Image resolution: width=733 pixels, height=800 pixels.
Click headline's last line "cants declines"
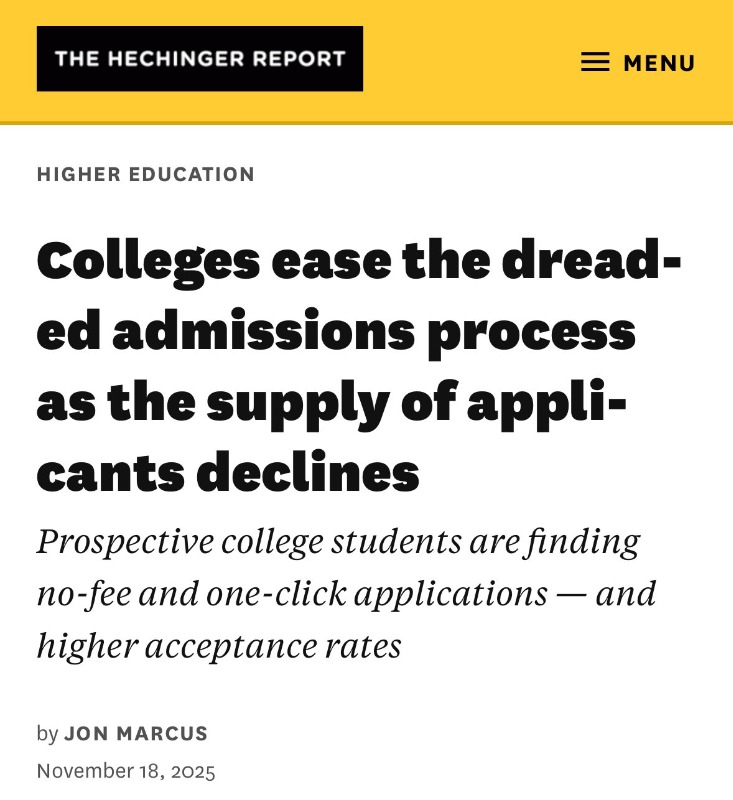[x=228, y=473]
